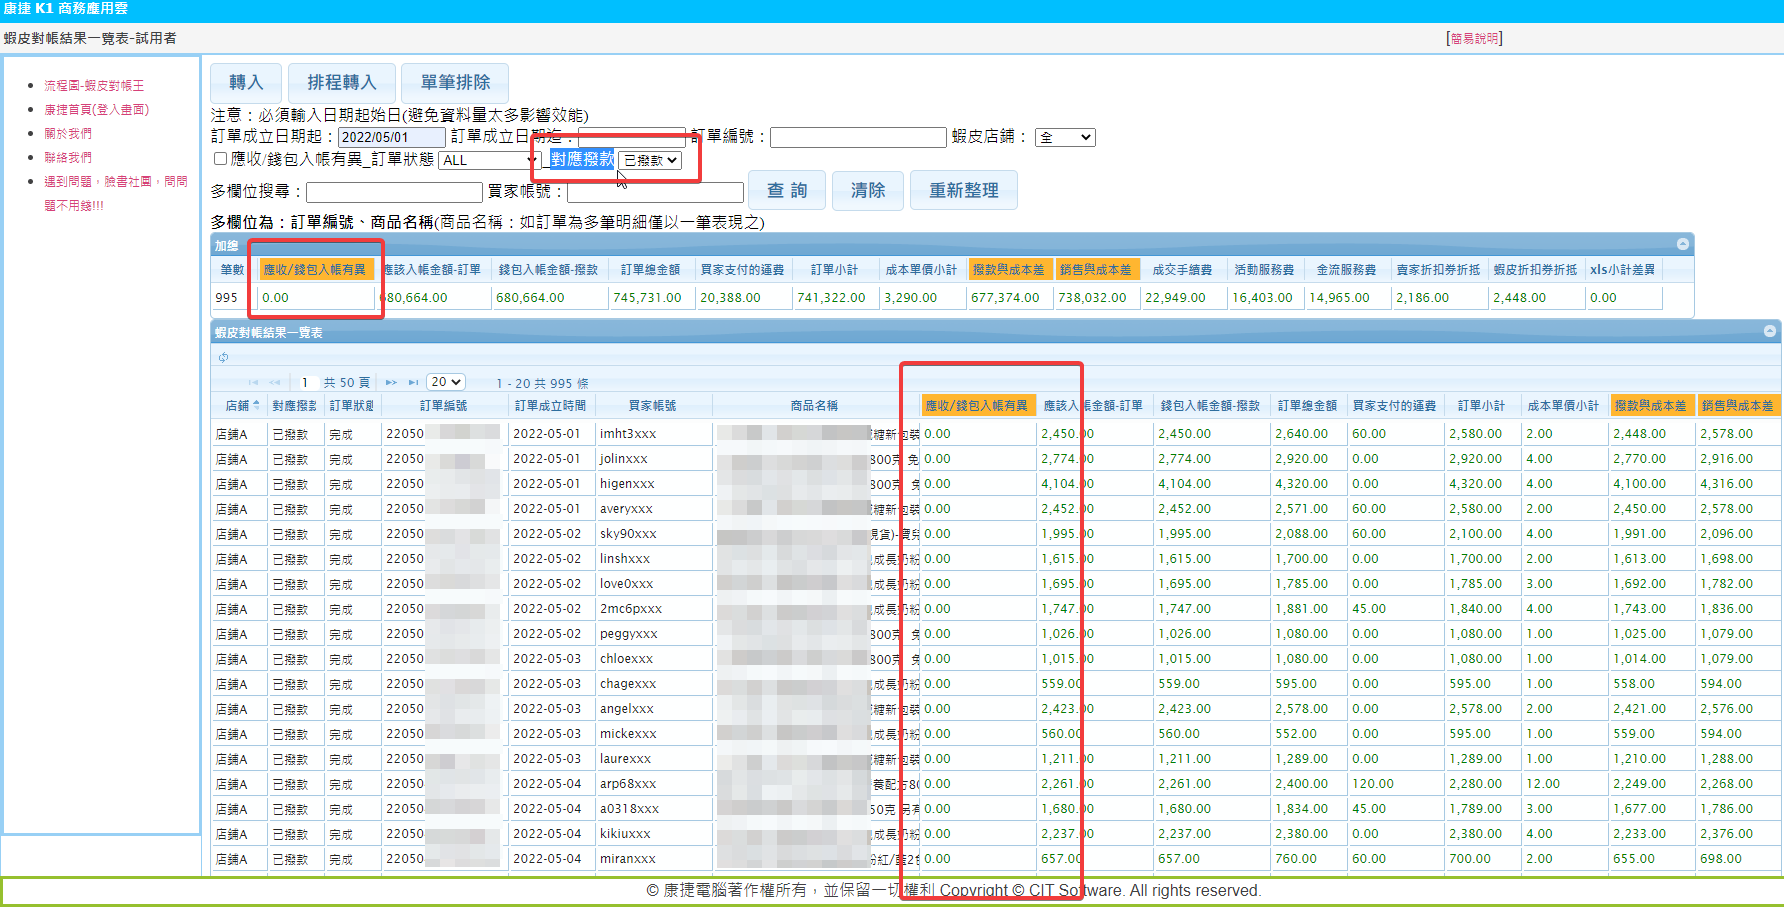Collapse the 加總 summary panel

click(x=1683, y=245)
